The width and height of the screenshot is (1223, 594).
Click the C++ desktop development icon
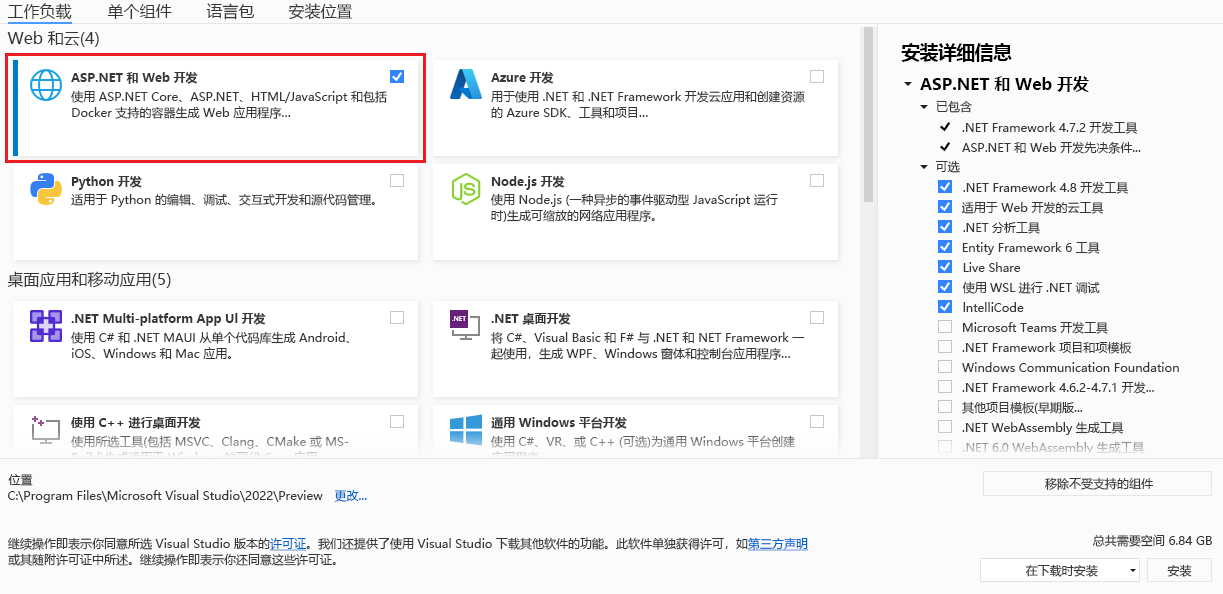[x=46, y=429]
